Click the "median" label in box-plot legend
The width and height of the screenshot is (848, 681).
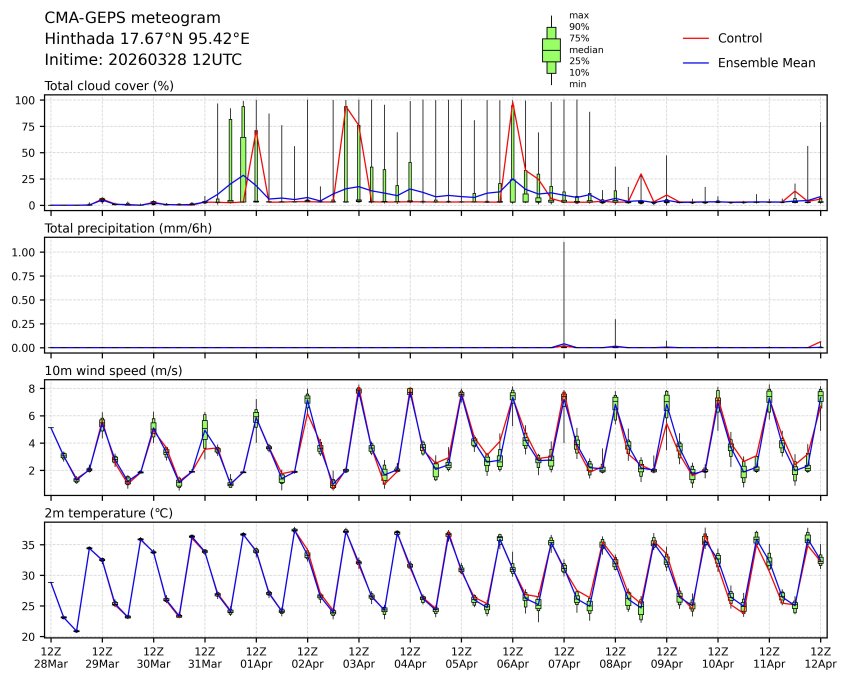[x=585, y=49]
